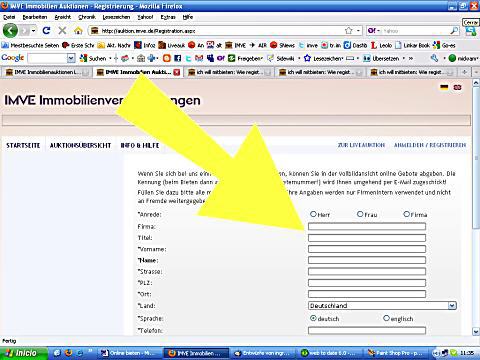
Task: Expand the Land dropdown showing Deutschland
Action: point(452,306)
